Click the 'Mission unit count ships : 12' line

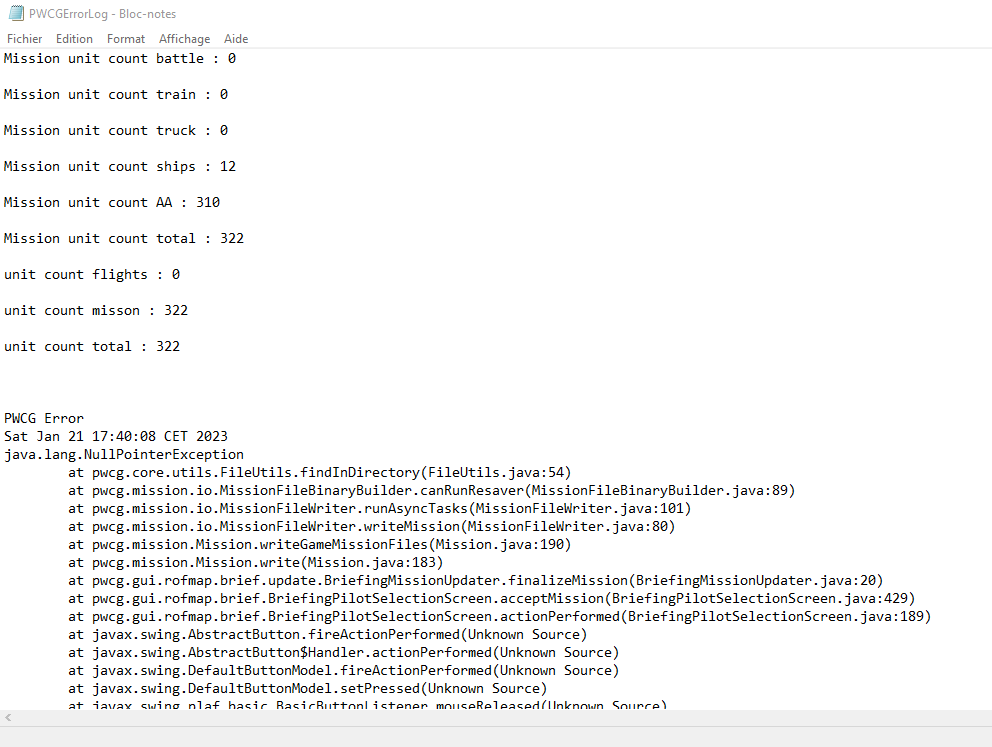pyautogui.click(x=120, y=166)
